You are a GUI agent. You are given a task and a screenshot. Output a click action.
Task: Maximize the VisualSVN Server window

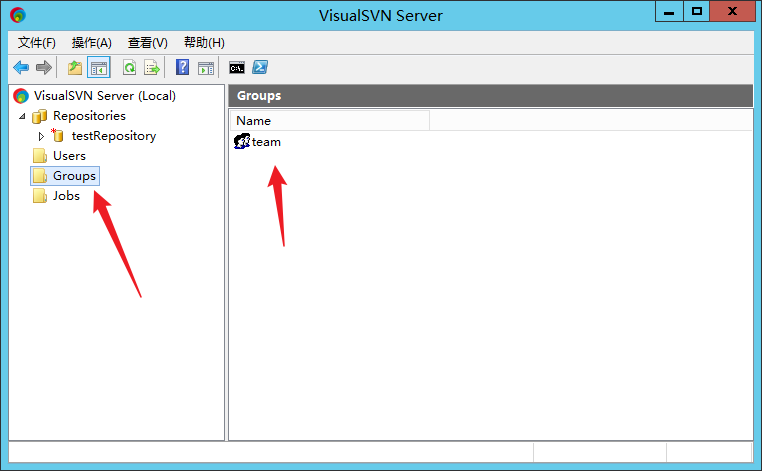697,12
